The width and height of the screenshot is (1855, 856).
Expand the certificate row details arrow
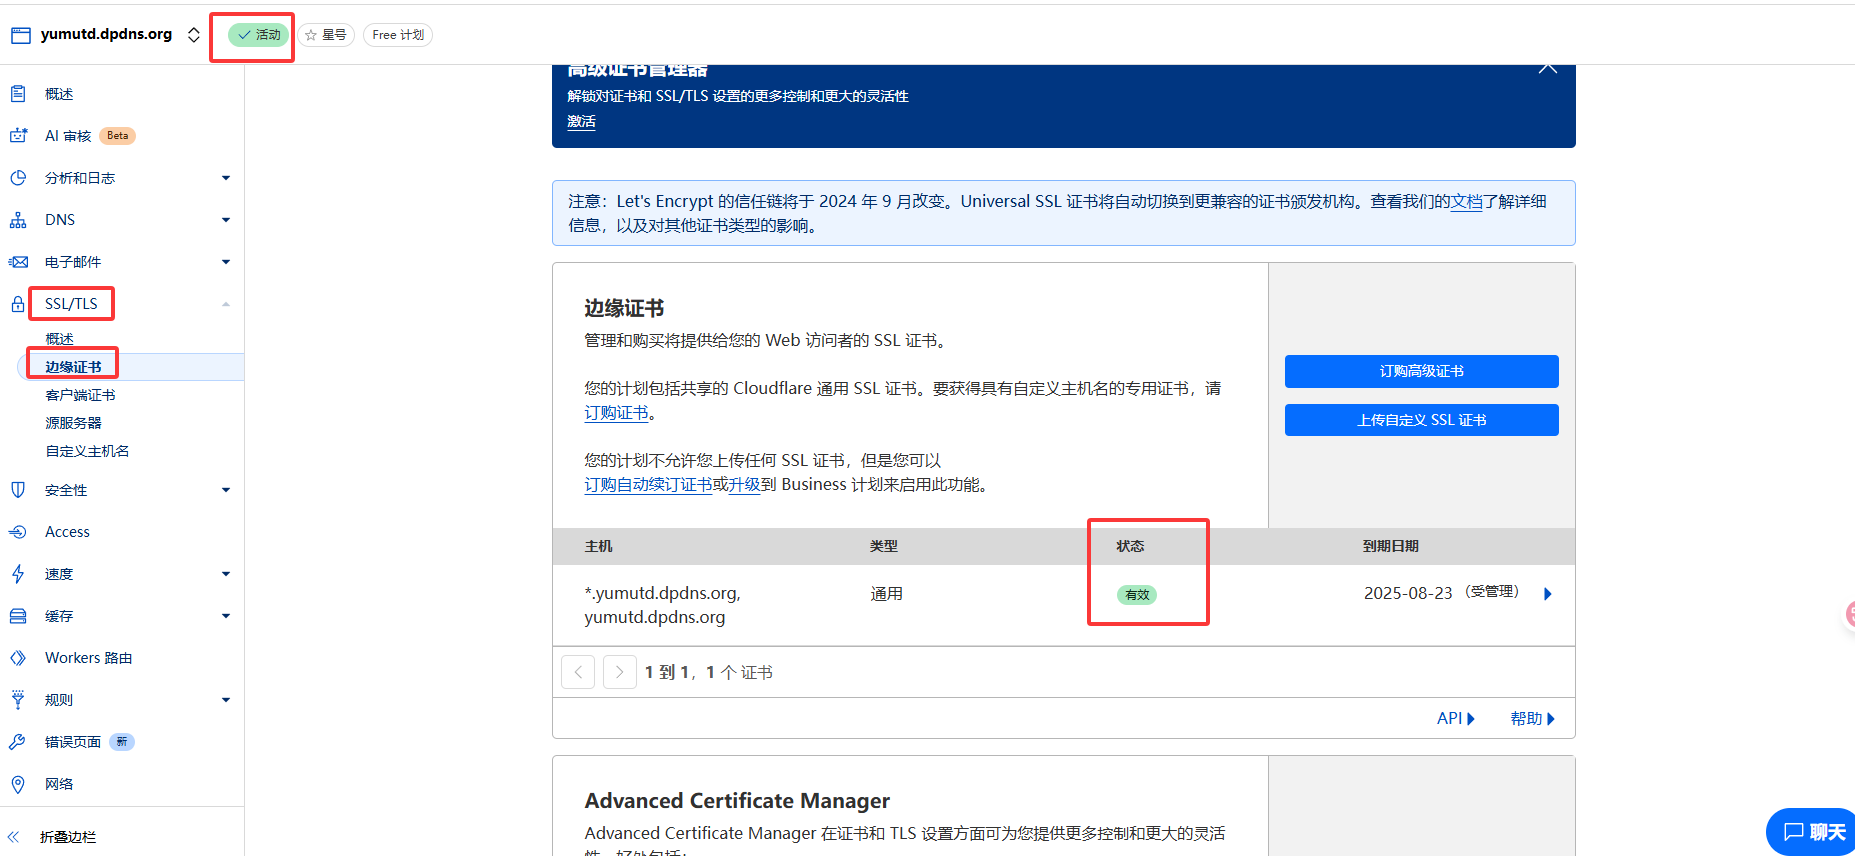[x=1548, y=594]
